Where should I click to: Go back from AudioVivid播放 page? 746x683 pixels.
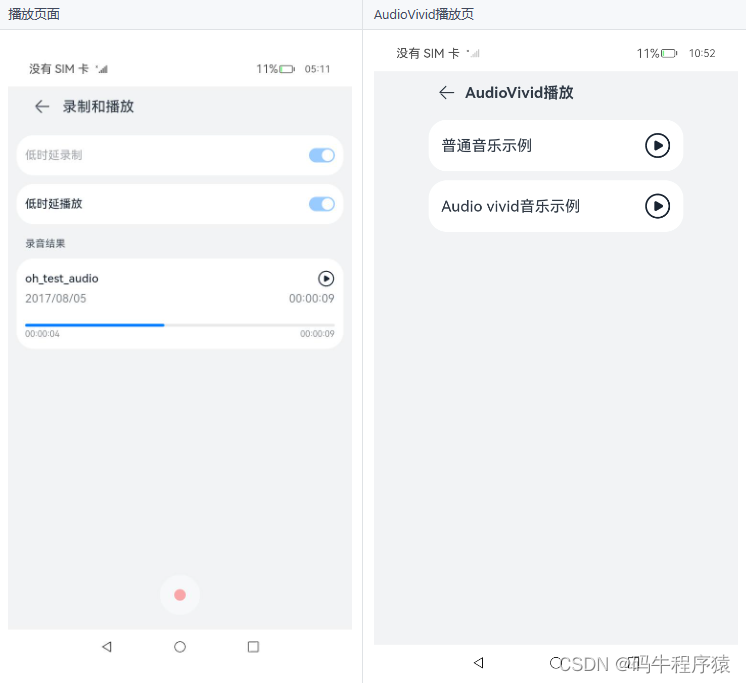pyautogui.click(x=446, y=92)
